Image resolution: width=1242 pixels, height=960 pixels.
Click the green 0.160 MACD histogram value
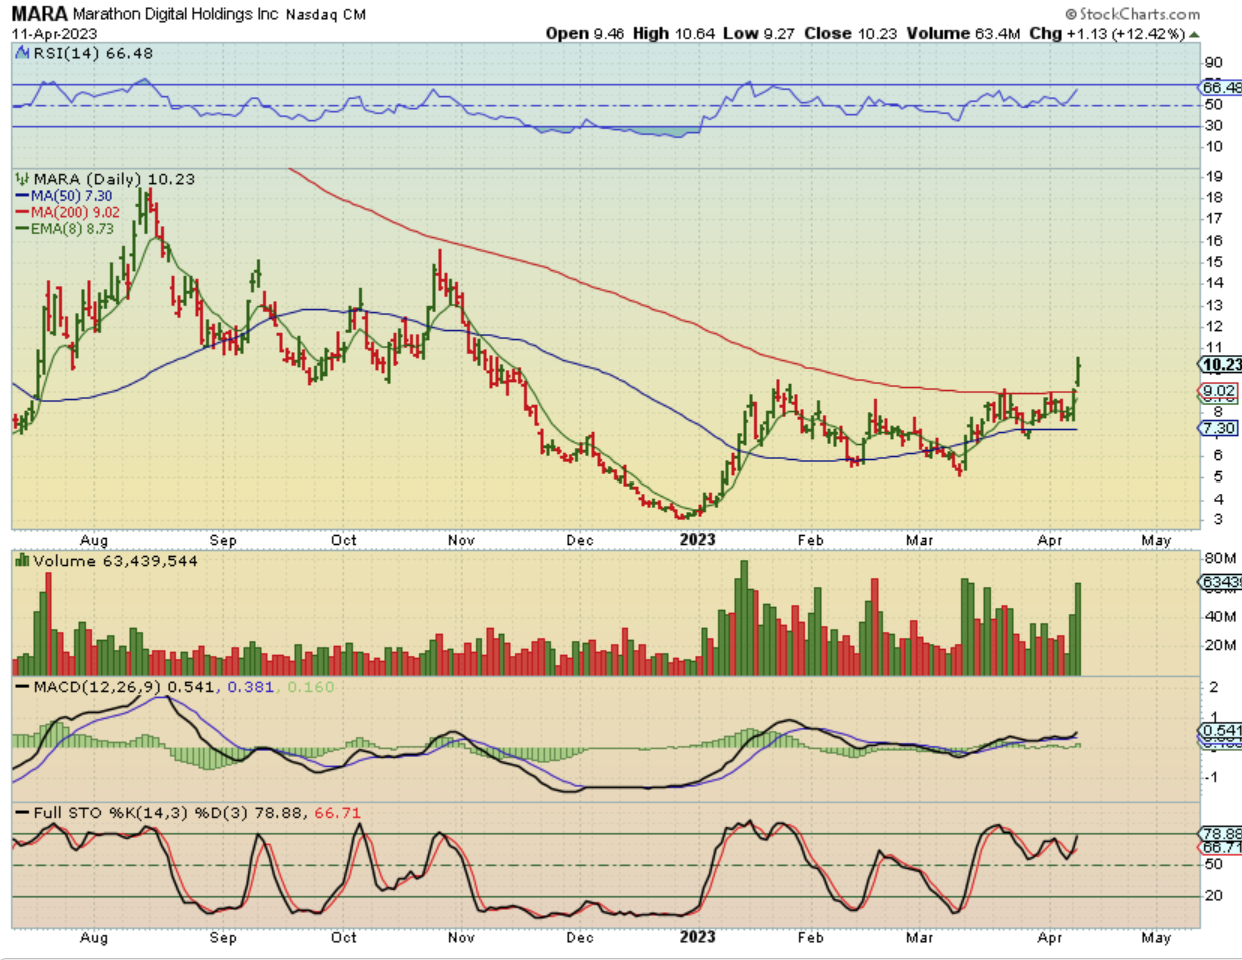[x=311, y=687]
